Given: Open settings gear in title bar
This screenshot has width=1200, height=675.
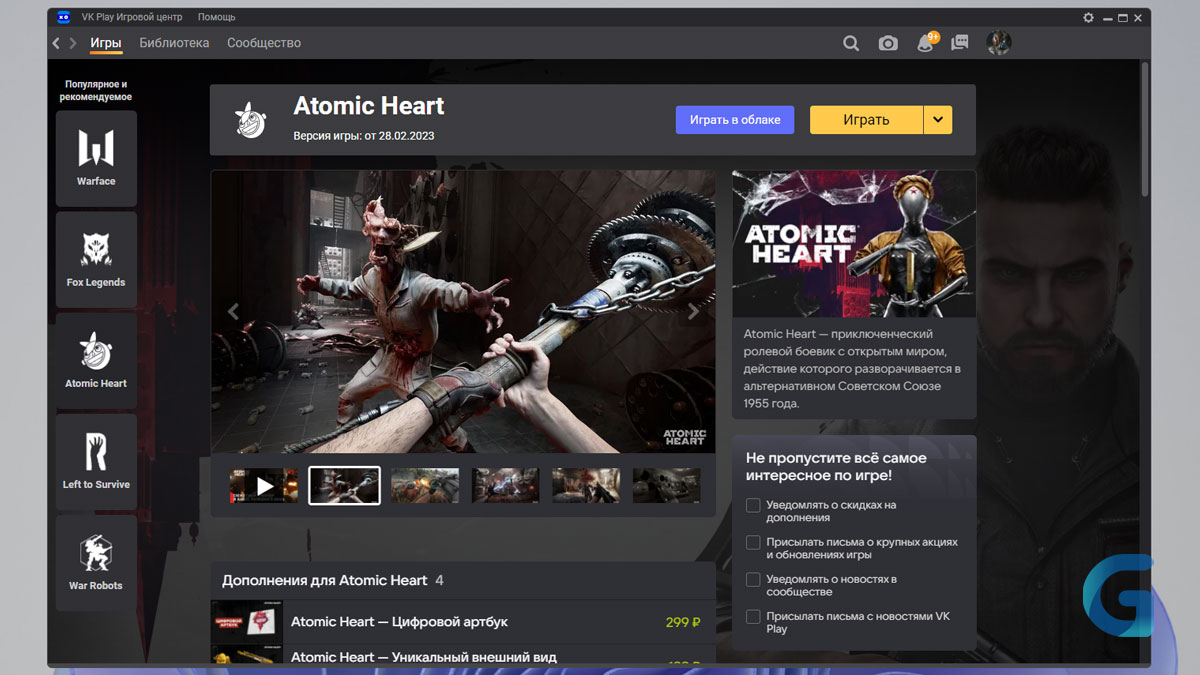Looking at the screenshot, I should [1089, 17].
